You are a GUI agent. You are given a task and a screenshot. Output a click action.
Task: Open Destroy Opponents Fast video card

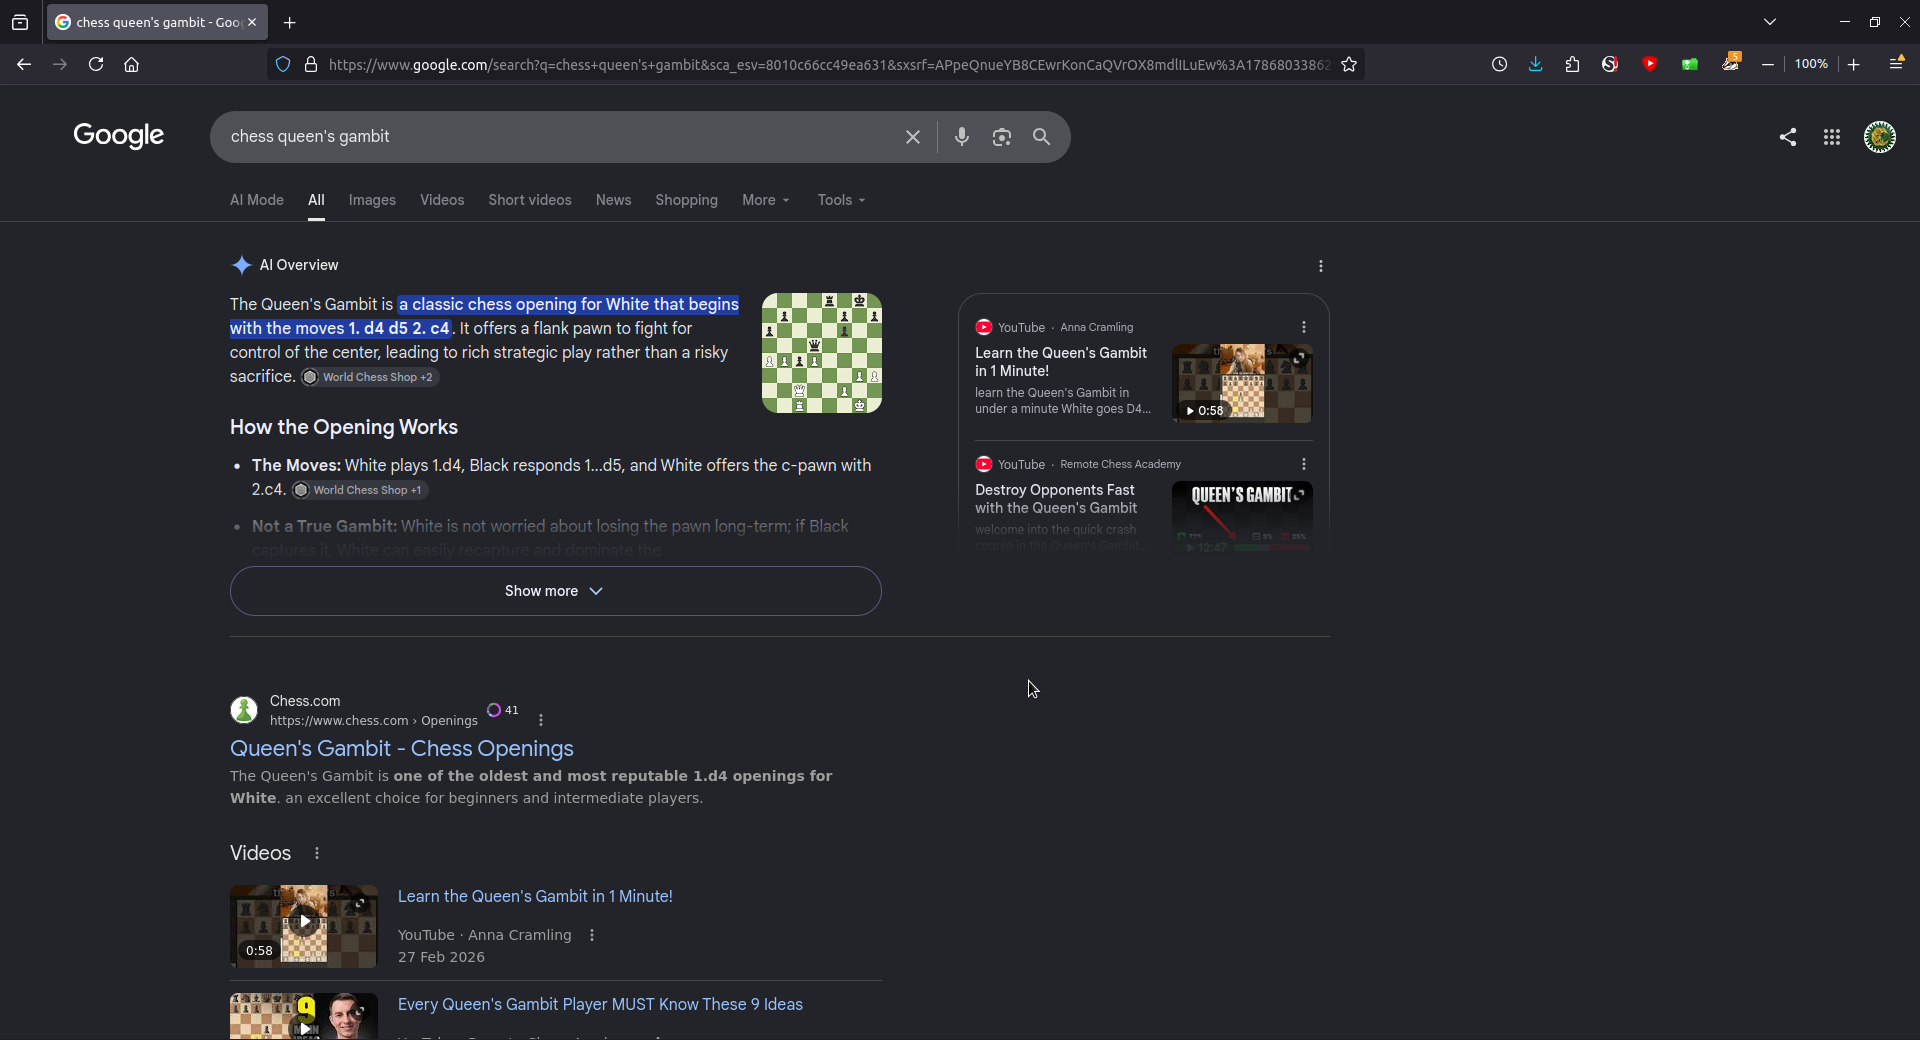click(x=1056, y=499)
